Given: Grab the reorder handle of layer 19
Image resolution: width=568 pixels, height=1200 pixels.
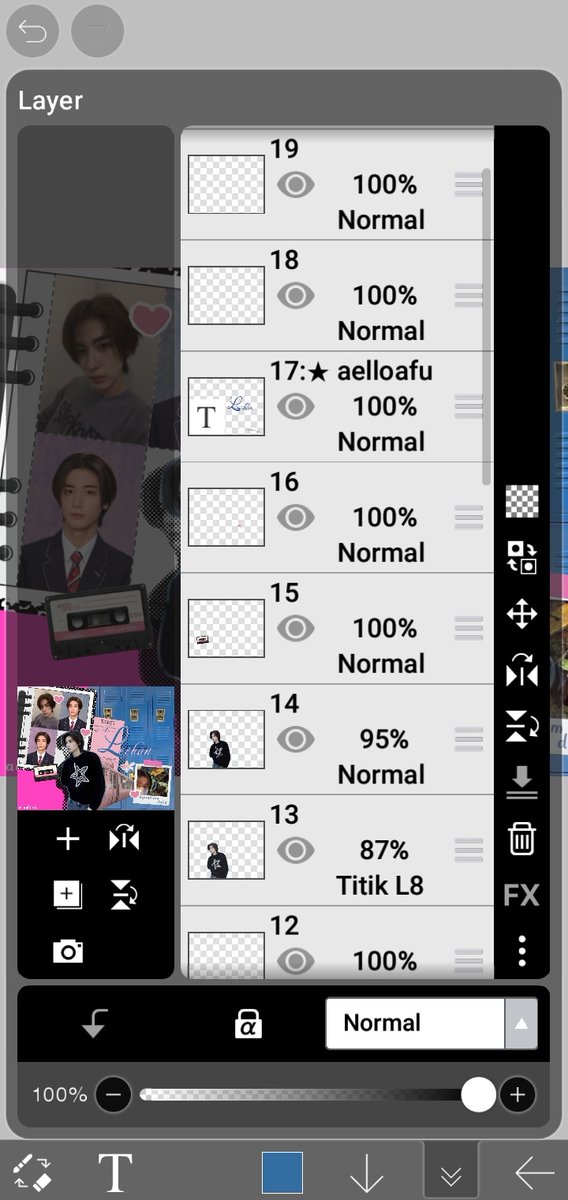Looking at the screenshot, I should 468,184.
